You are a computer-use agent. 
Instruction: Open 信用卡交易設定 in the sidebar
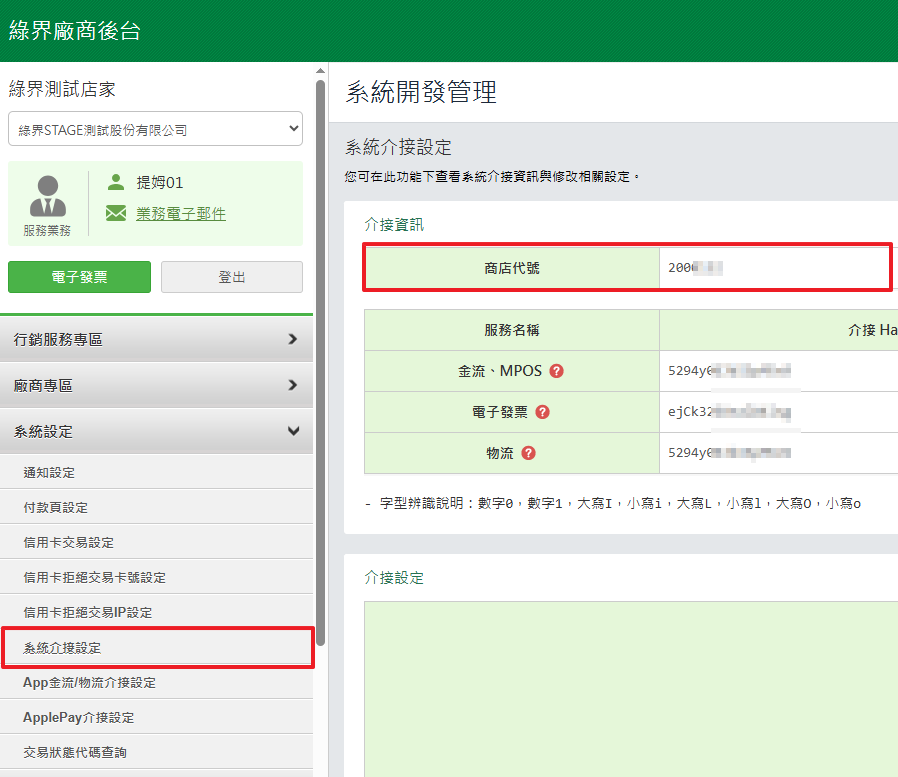pyautogui.click(x=156, y=542)
